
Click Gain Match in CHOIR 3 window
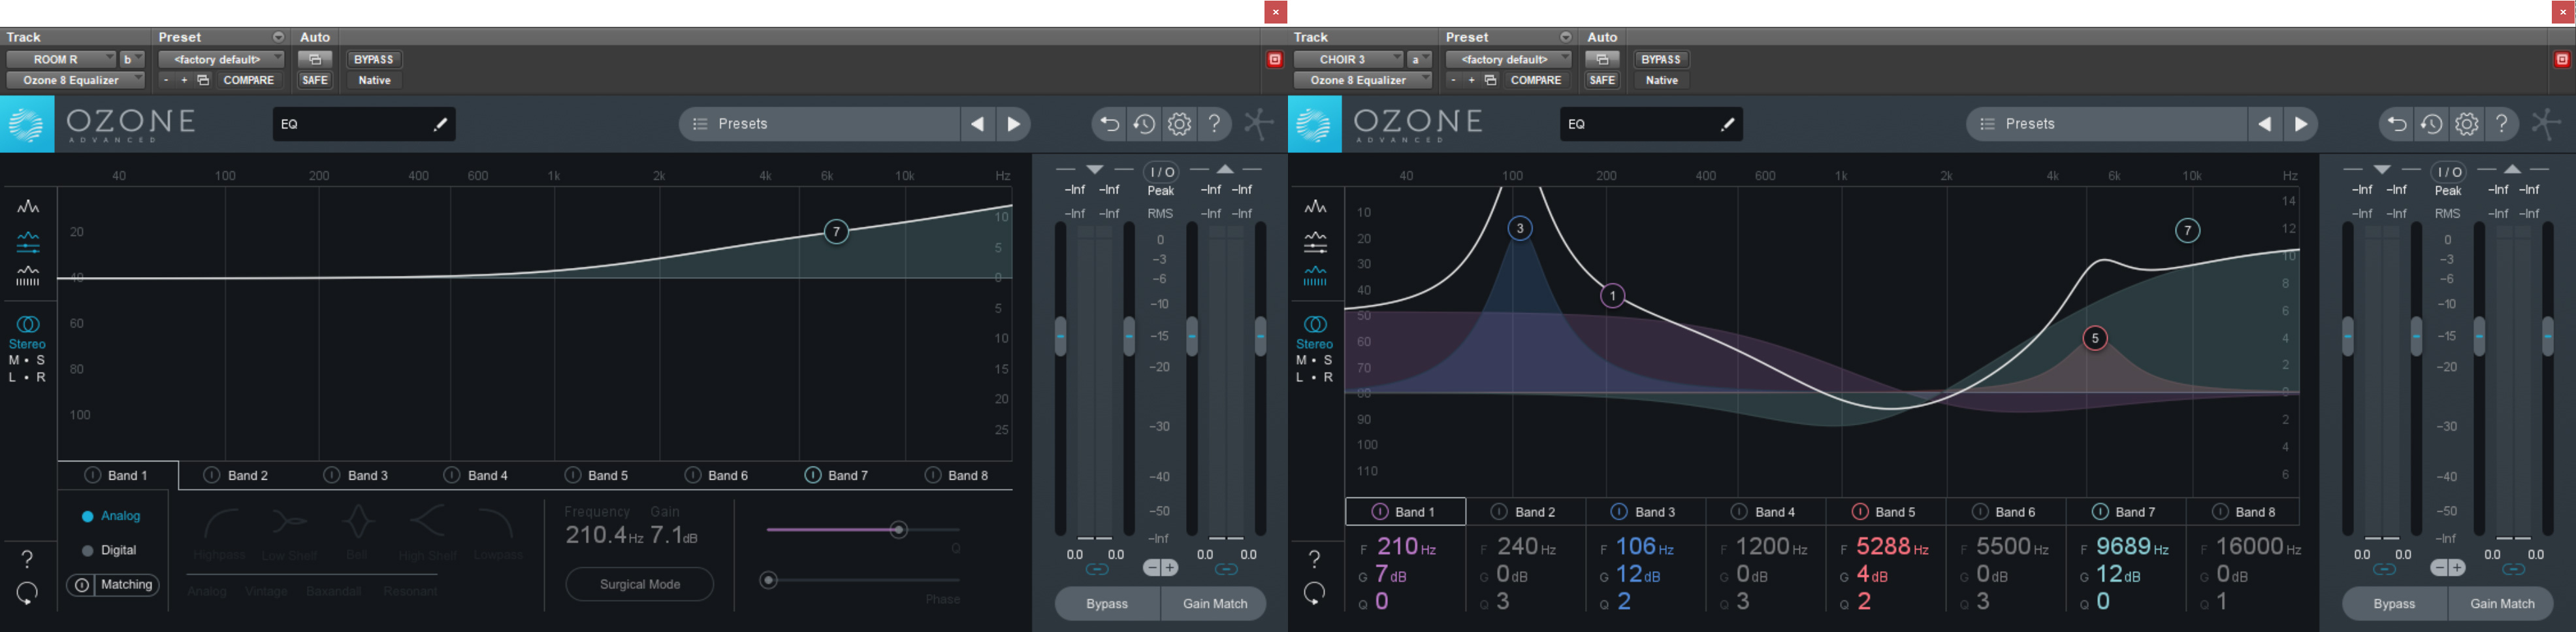pos(2501,604)
